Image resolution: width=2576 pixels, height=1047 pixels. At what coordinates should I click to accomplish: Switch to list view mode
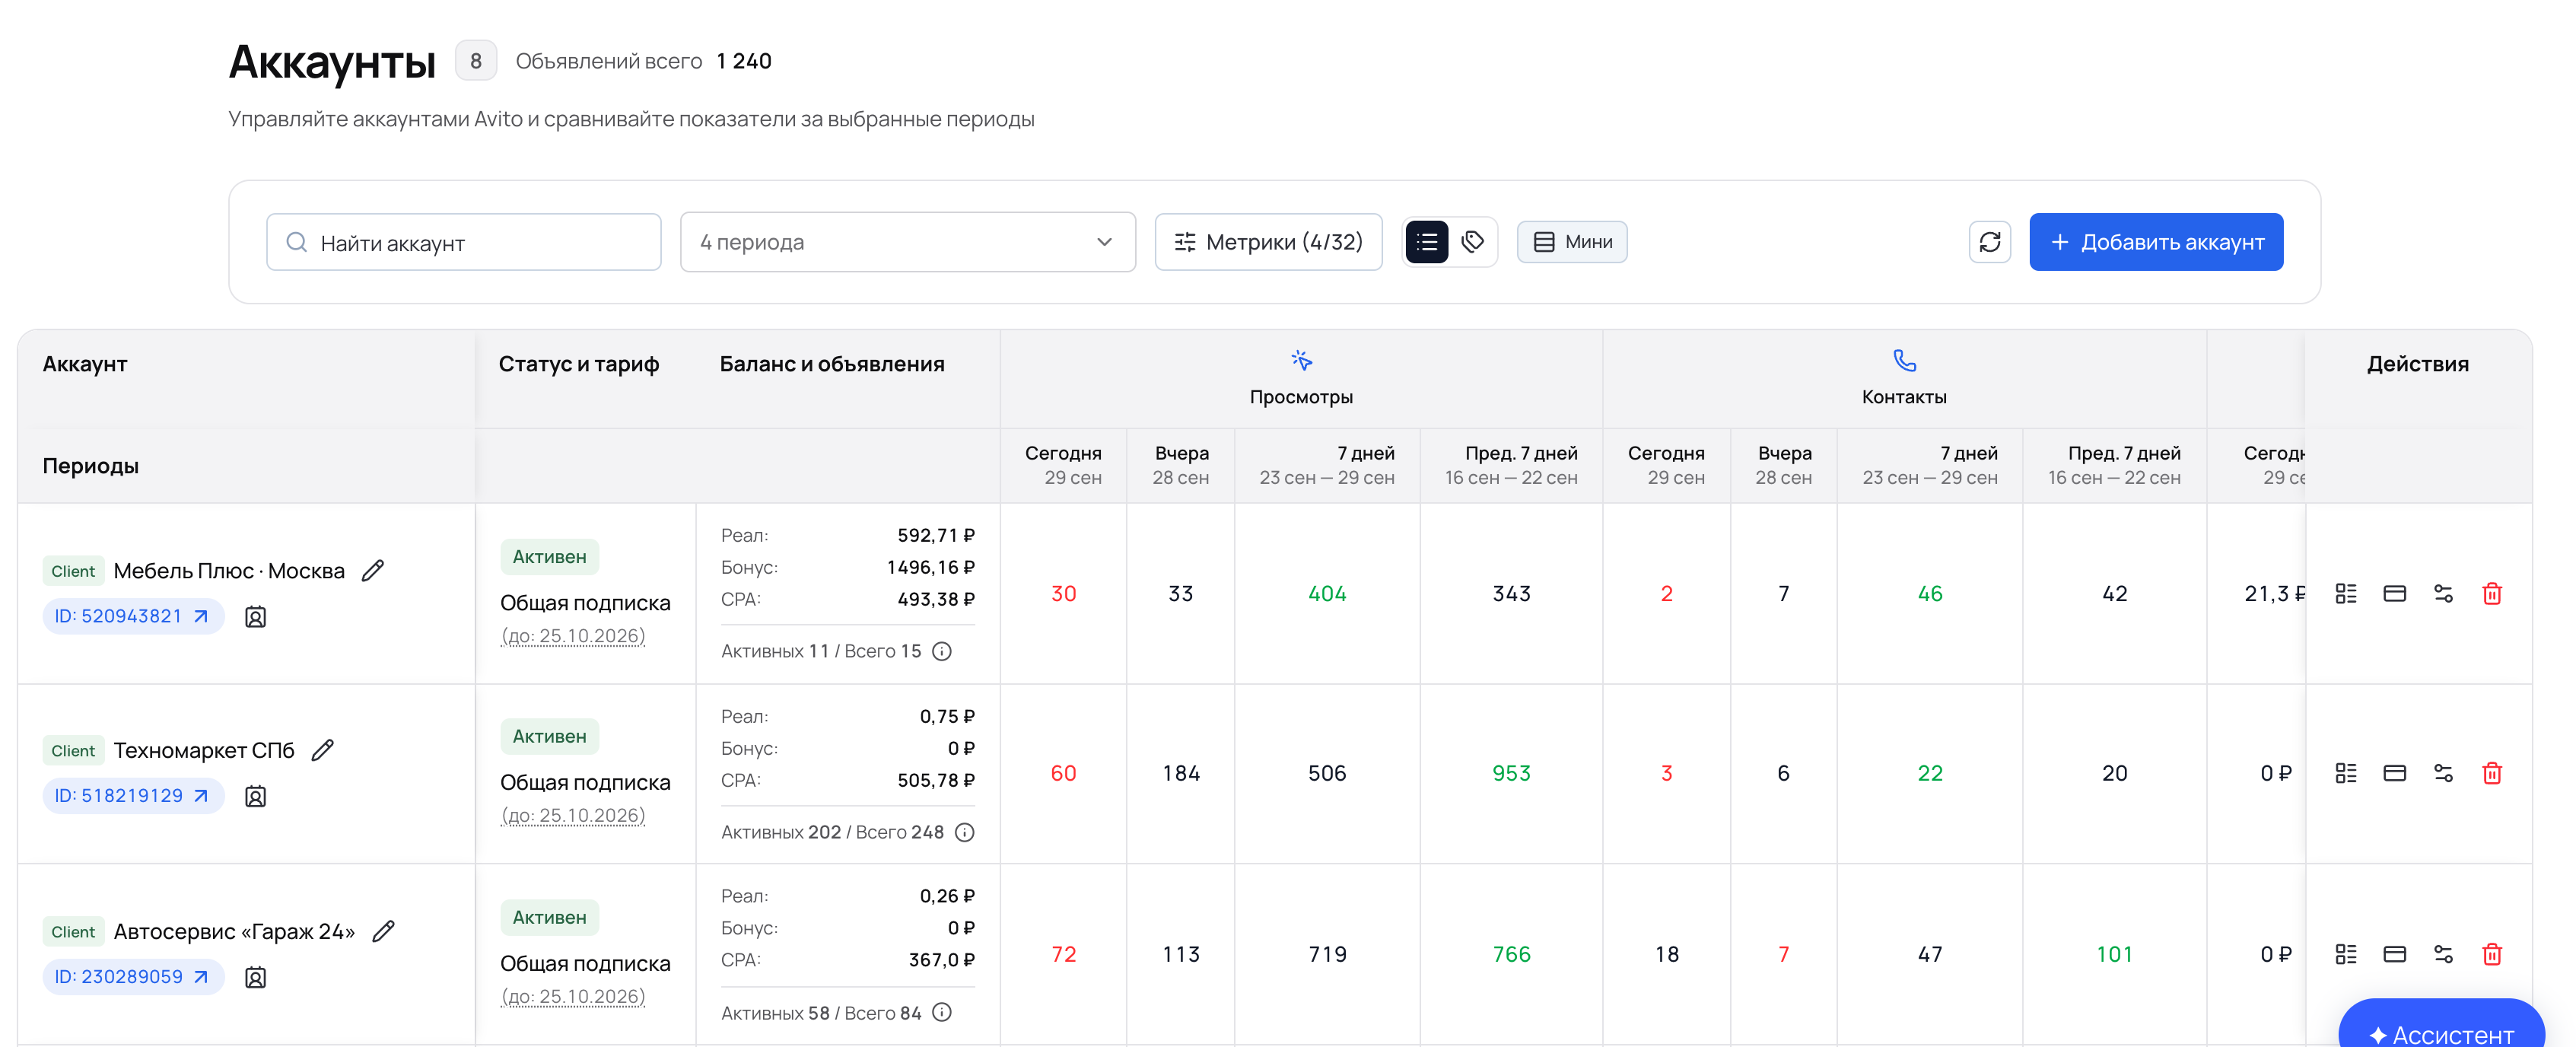coord(1426,242)
